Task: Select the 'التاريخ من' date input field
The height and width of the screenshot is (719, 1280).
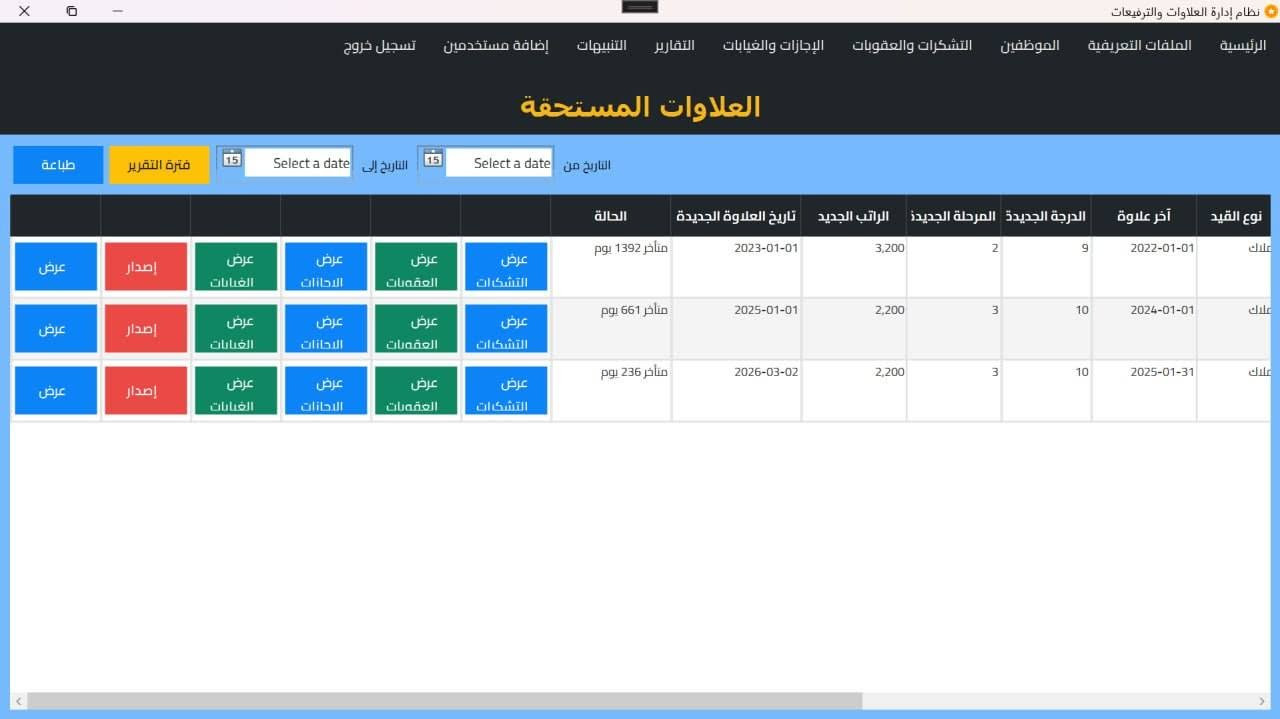Action: point(499,163)
